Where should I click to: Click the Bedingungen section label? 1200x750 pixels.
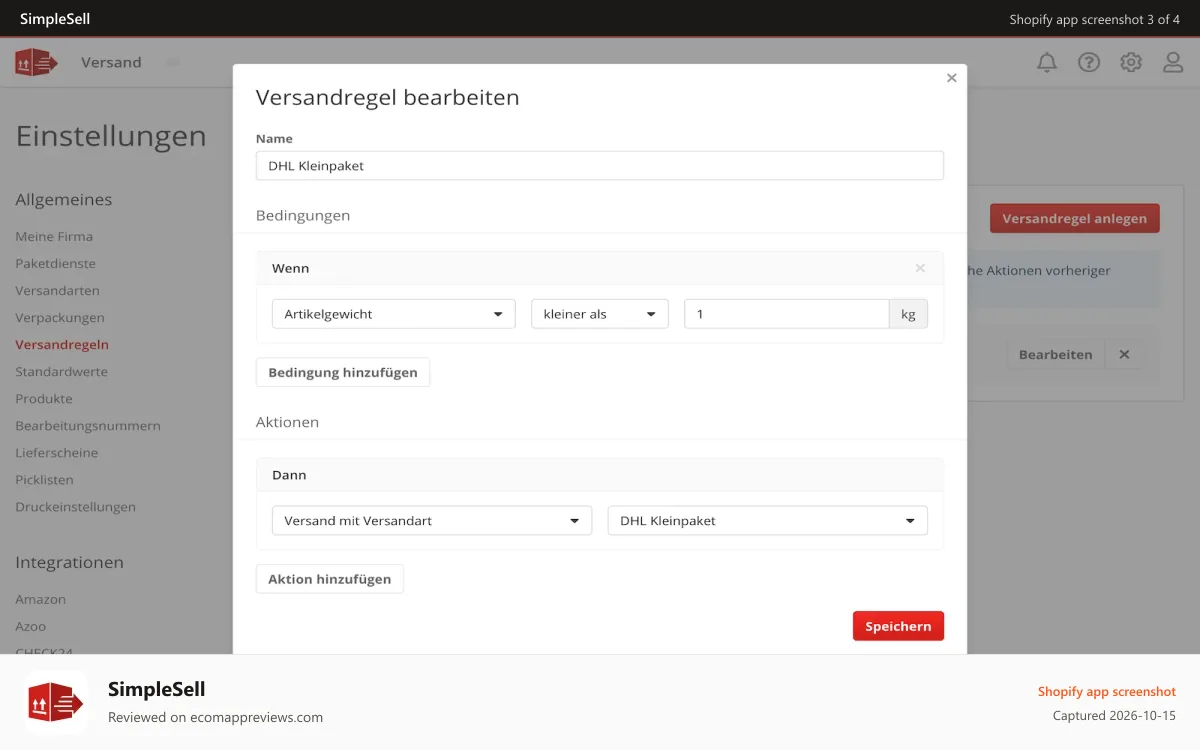[303, 215]
